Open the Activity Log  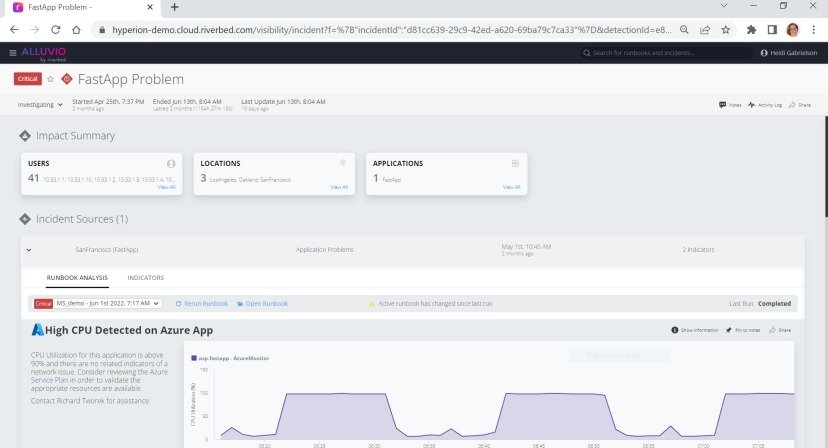click(x=765, y=104)
